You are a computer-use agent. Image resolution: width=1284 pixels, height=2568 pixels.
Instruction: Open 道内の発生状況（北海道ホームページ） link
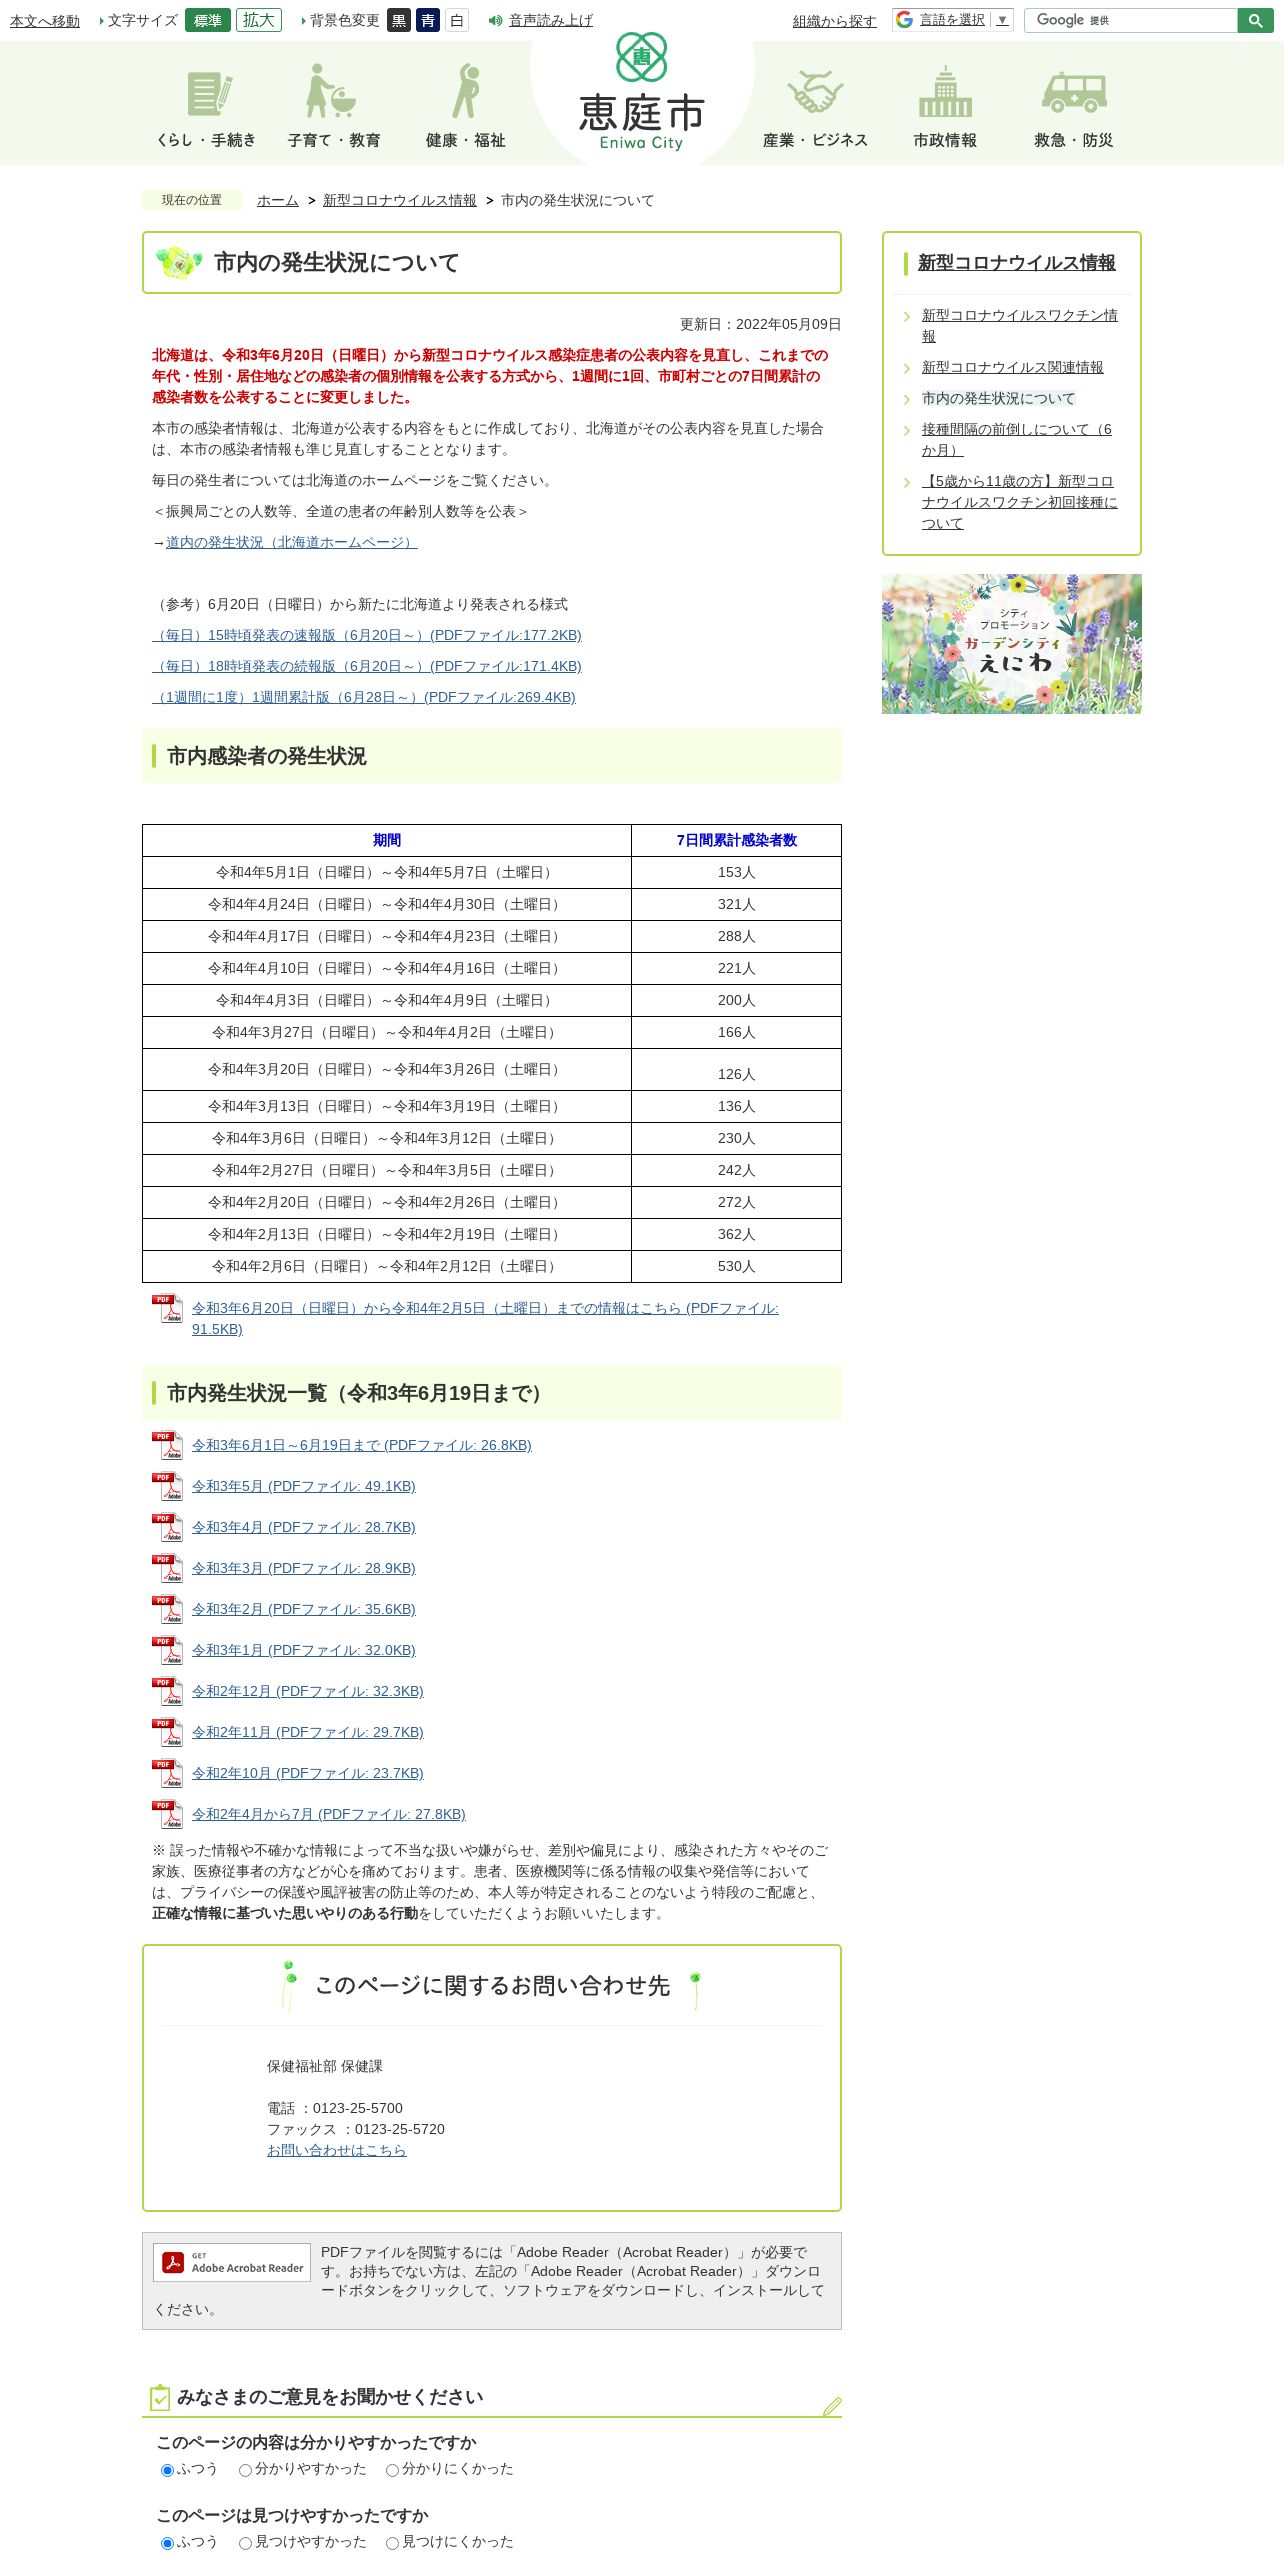click(291, 542)
